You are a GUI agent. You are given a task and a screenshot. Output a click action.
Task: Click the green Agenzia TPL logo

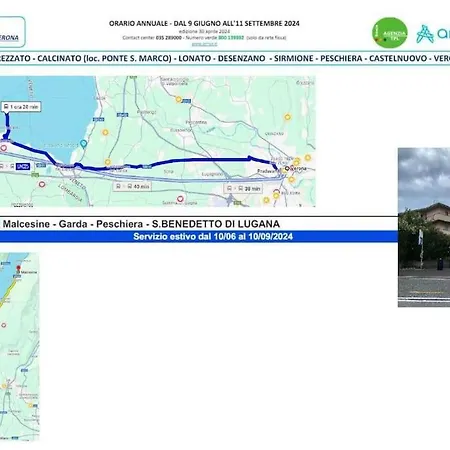click(x=390, y=33)
